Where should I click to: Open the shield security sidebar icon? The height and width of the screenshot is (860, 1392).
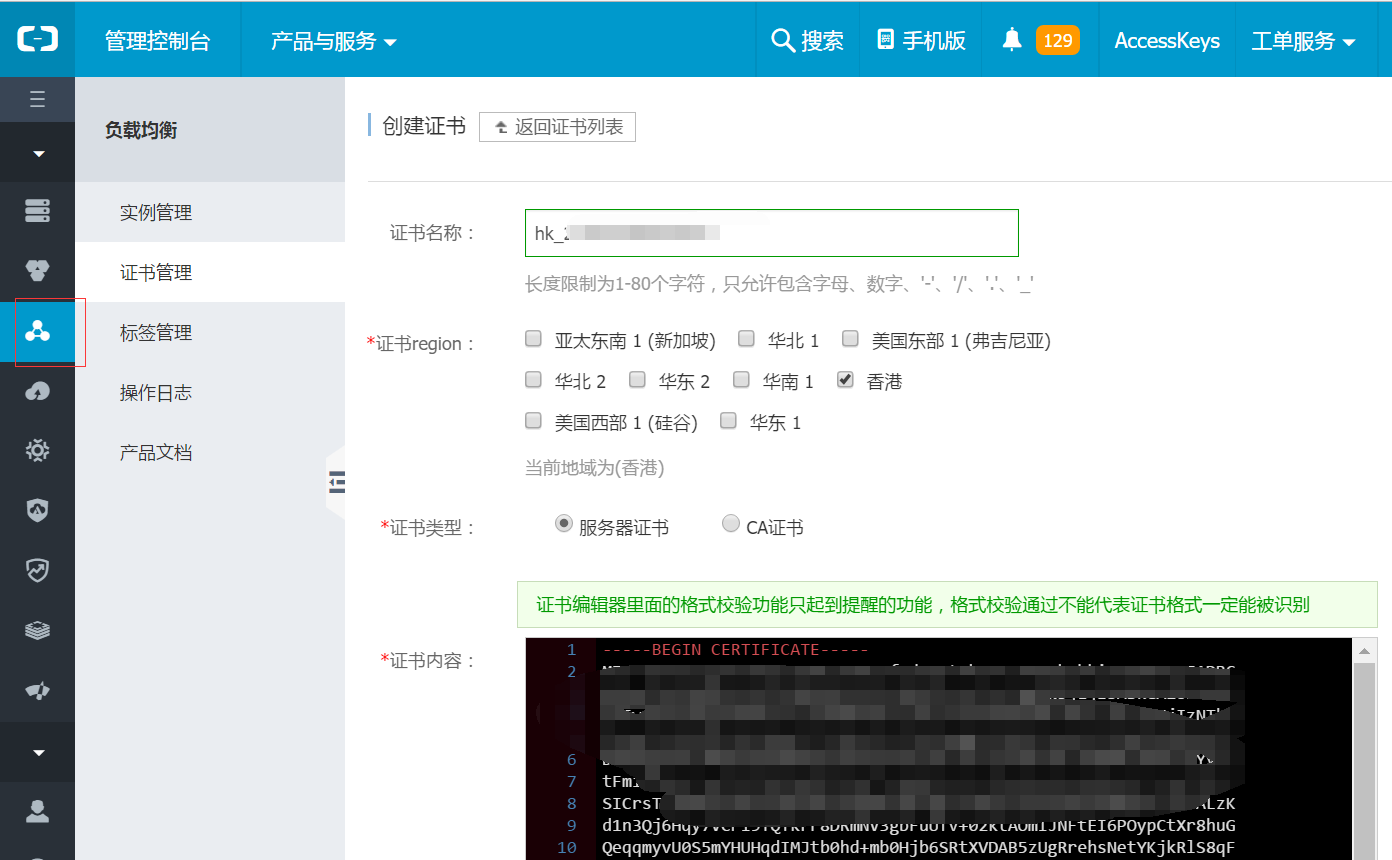tap(38, 511)
